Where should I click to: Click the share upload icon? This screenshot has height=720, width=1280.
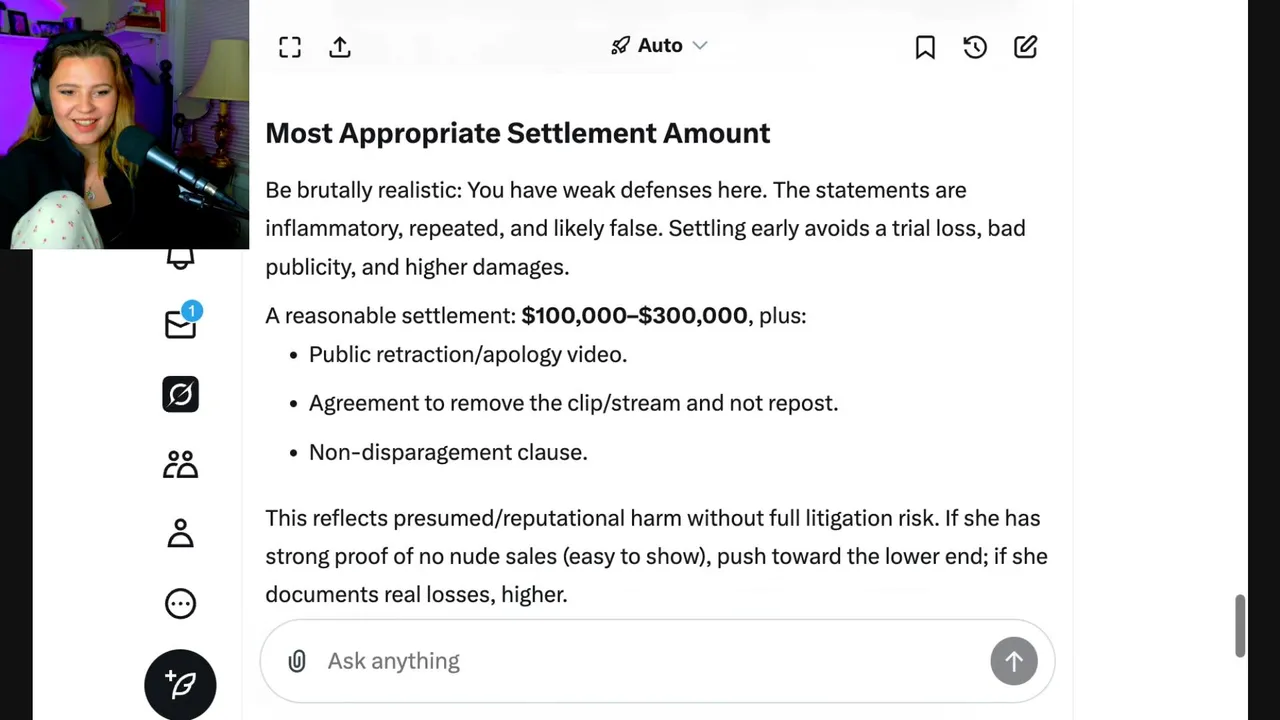click(x=340, y=47)
